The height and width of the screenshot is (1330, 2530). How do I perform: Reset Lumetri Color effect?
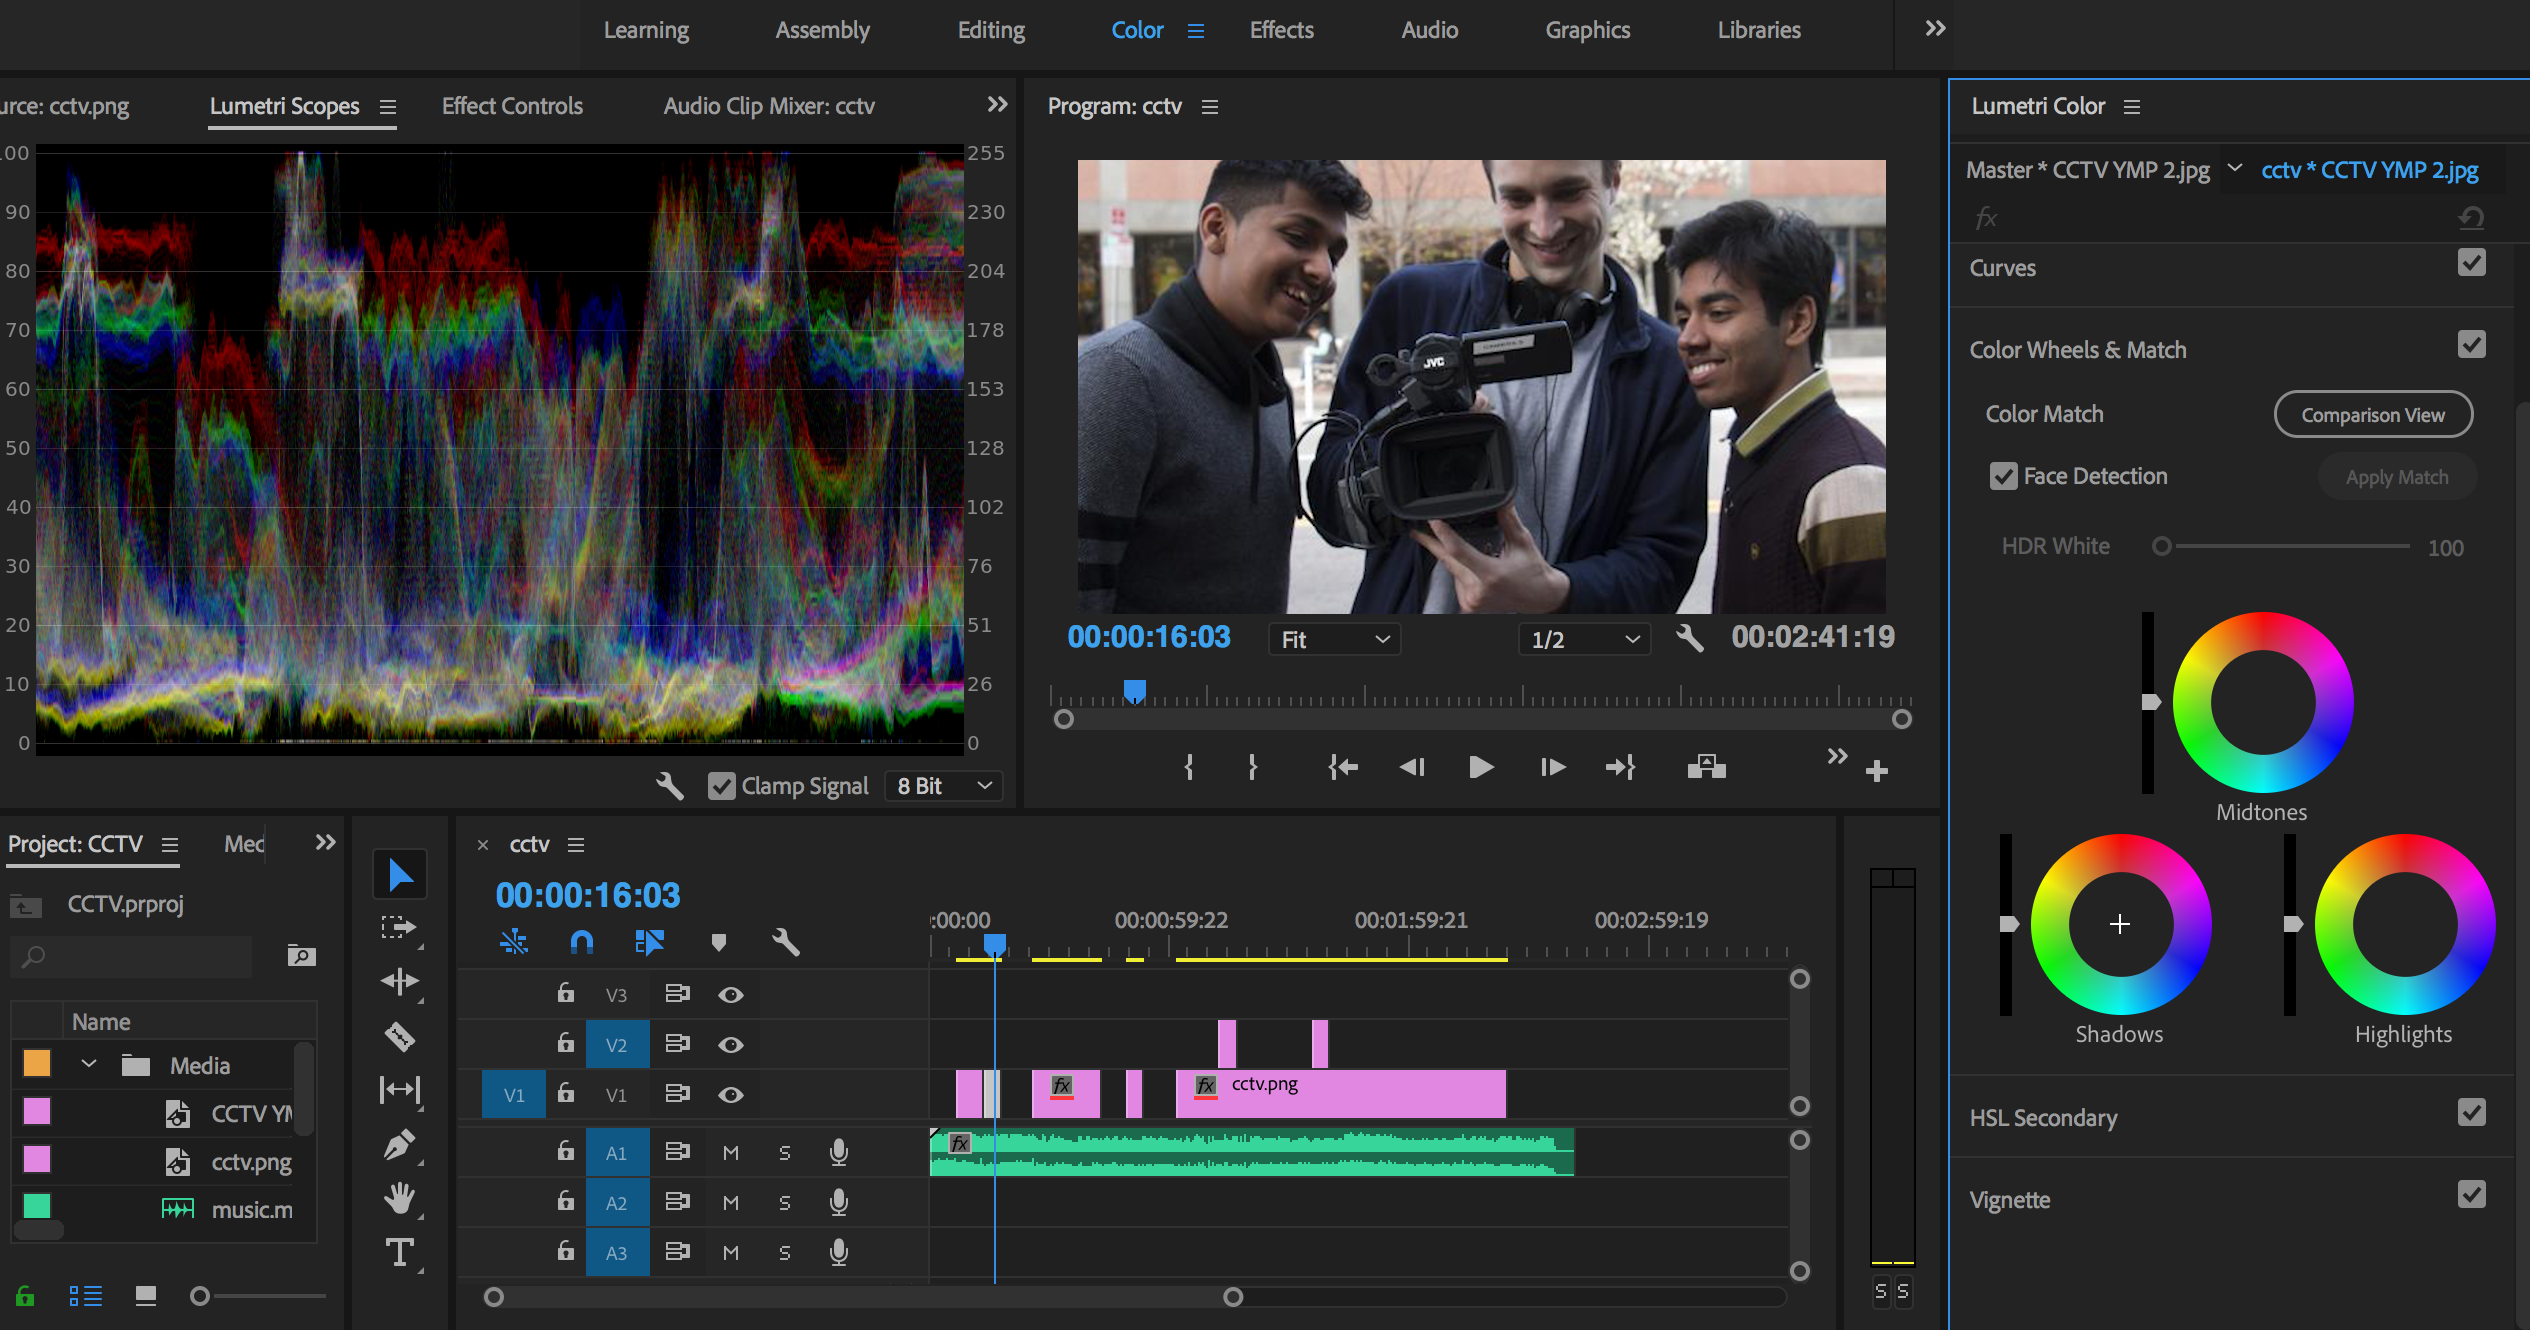pyautogui.click(x=2471, y=217)
